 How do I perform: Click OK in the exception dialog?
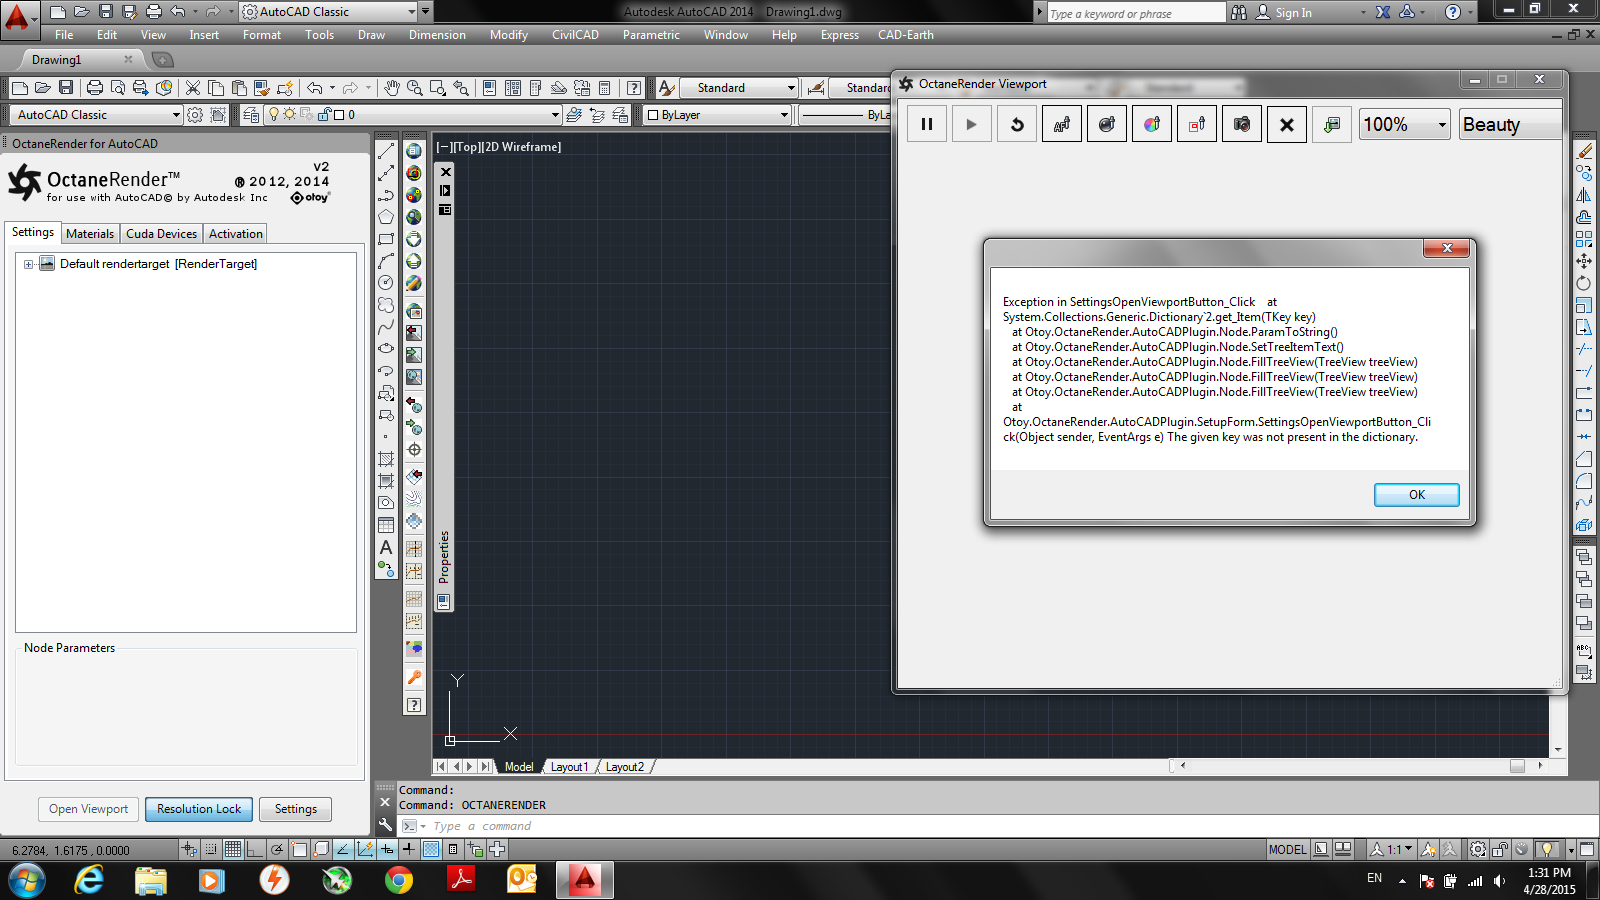tap(1416, 495)
